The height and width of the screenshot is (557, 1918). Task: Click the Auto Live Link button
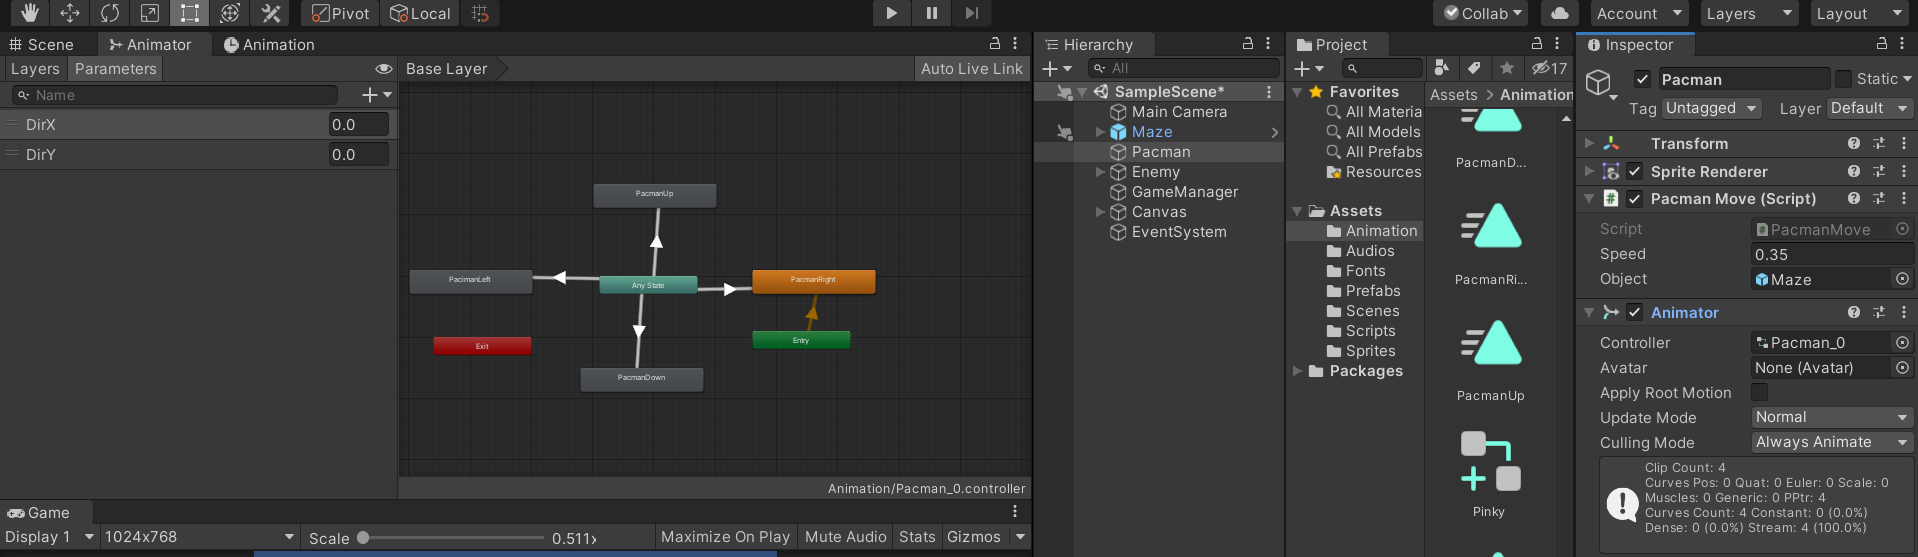point(971,69)
